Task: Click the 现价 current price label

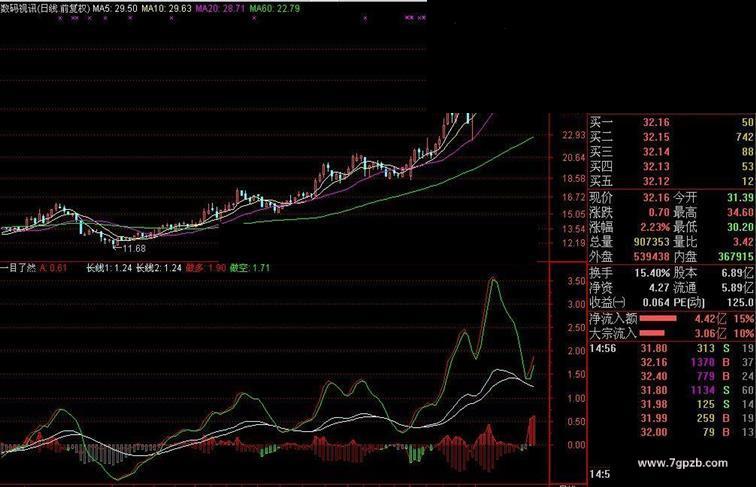Action: click(x=601, y=198)
